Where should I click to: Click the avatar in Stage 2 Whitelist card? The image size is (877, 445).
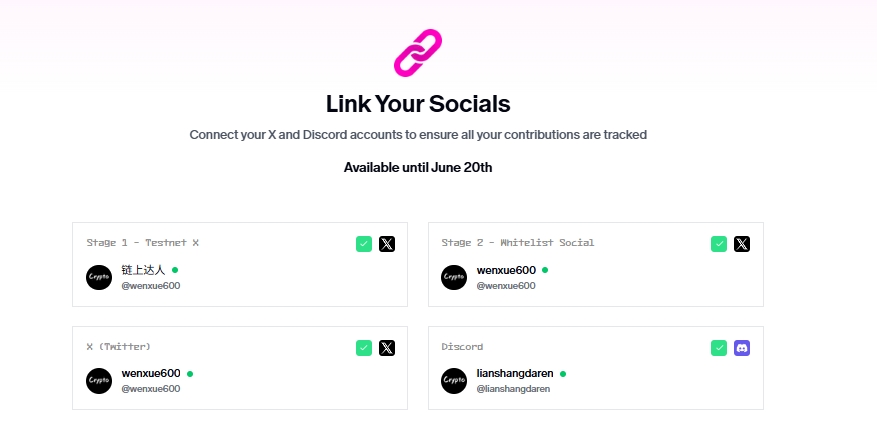click(x=454, y=277)
